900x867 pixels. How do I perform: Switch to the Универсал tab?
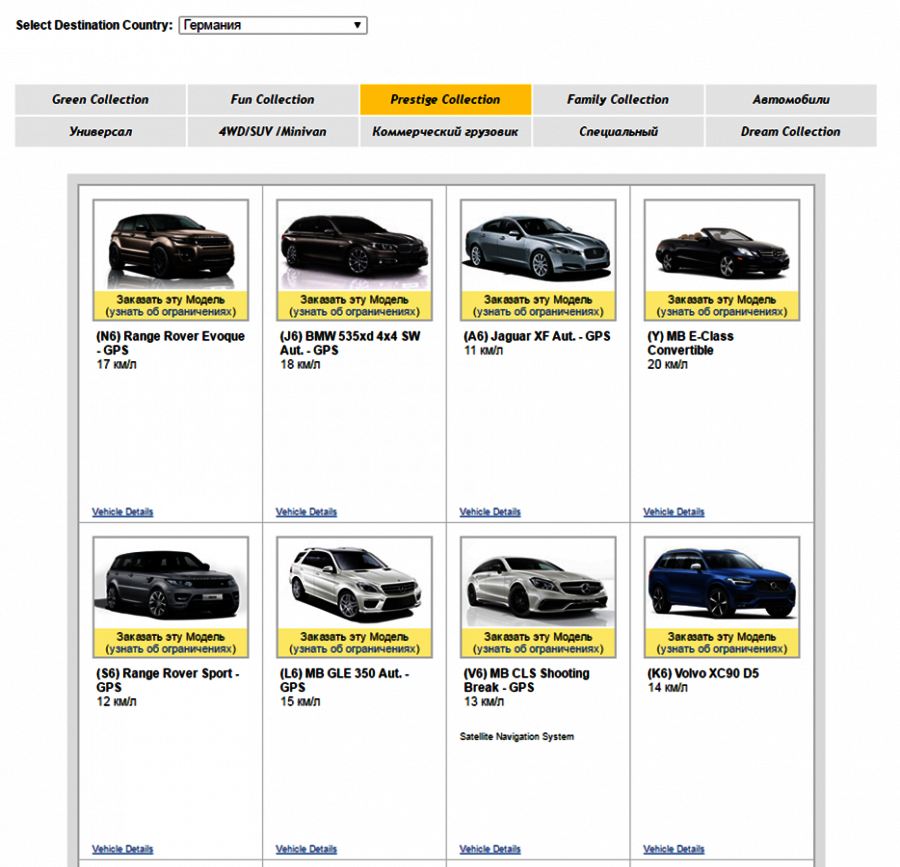click(x=100, y=132)
